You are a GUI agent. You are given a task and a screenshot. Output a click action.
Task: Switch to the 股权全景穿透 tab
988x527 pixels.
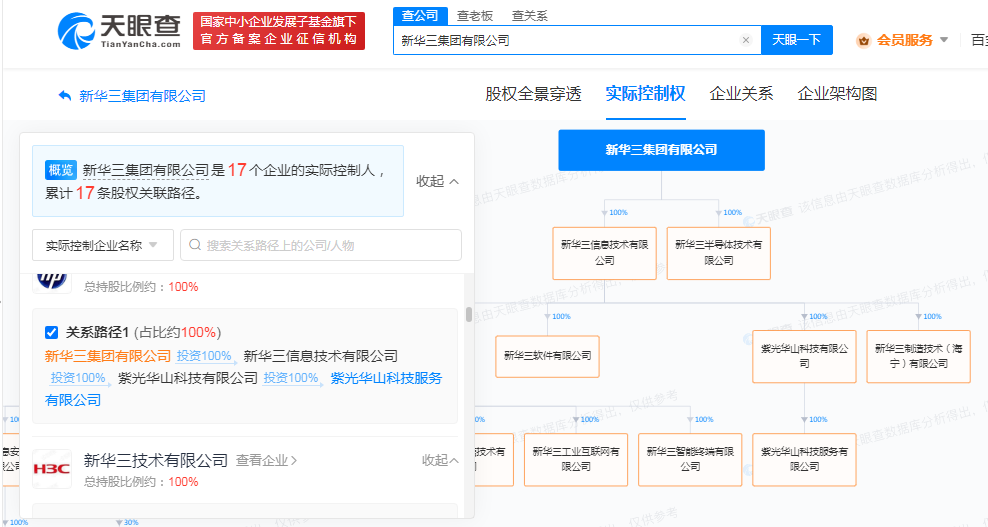click(533, 94)
